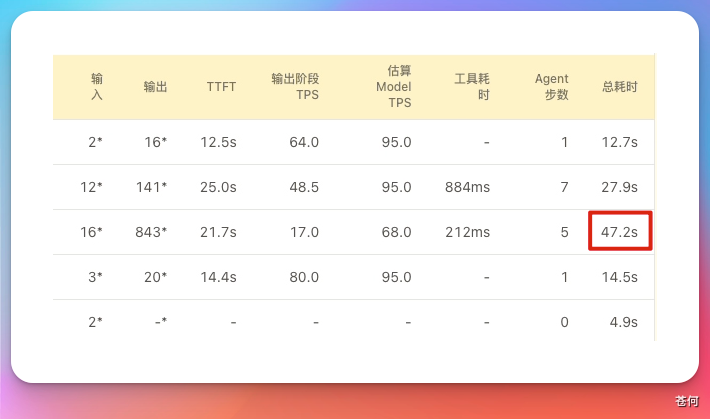Select the total time cell 14.5s

coord(619,277)
